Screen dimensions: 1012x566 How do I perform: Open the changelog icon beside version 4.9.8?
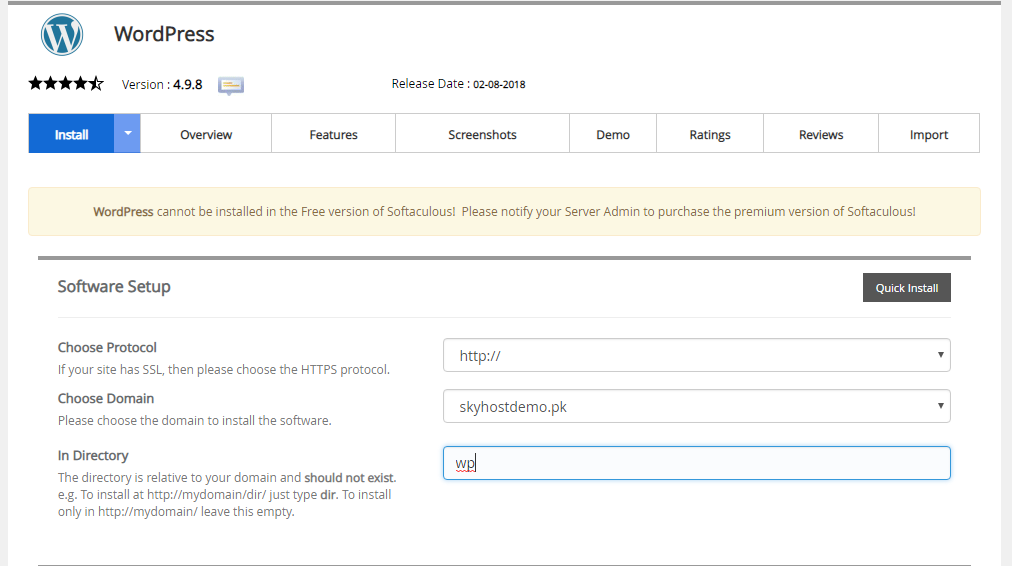[x=230, y=85]
